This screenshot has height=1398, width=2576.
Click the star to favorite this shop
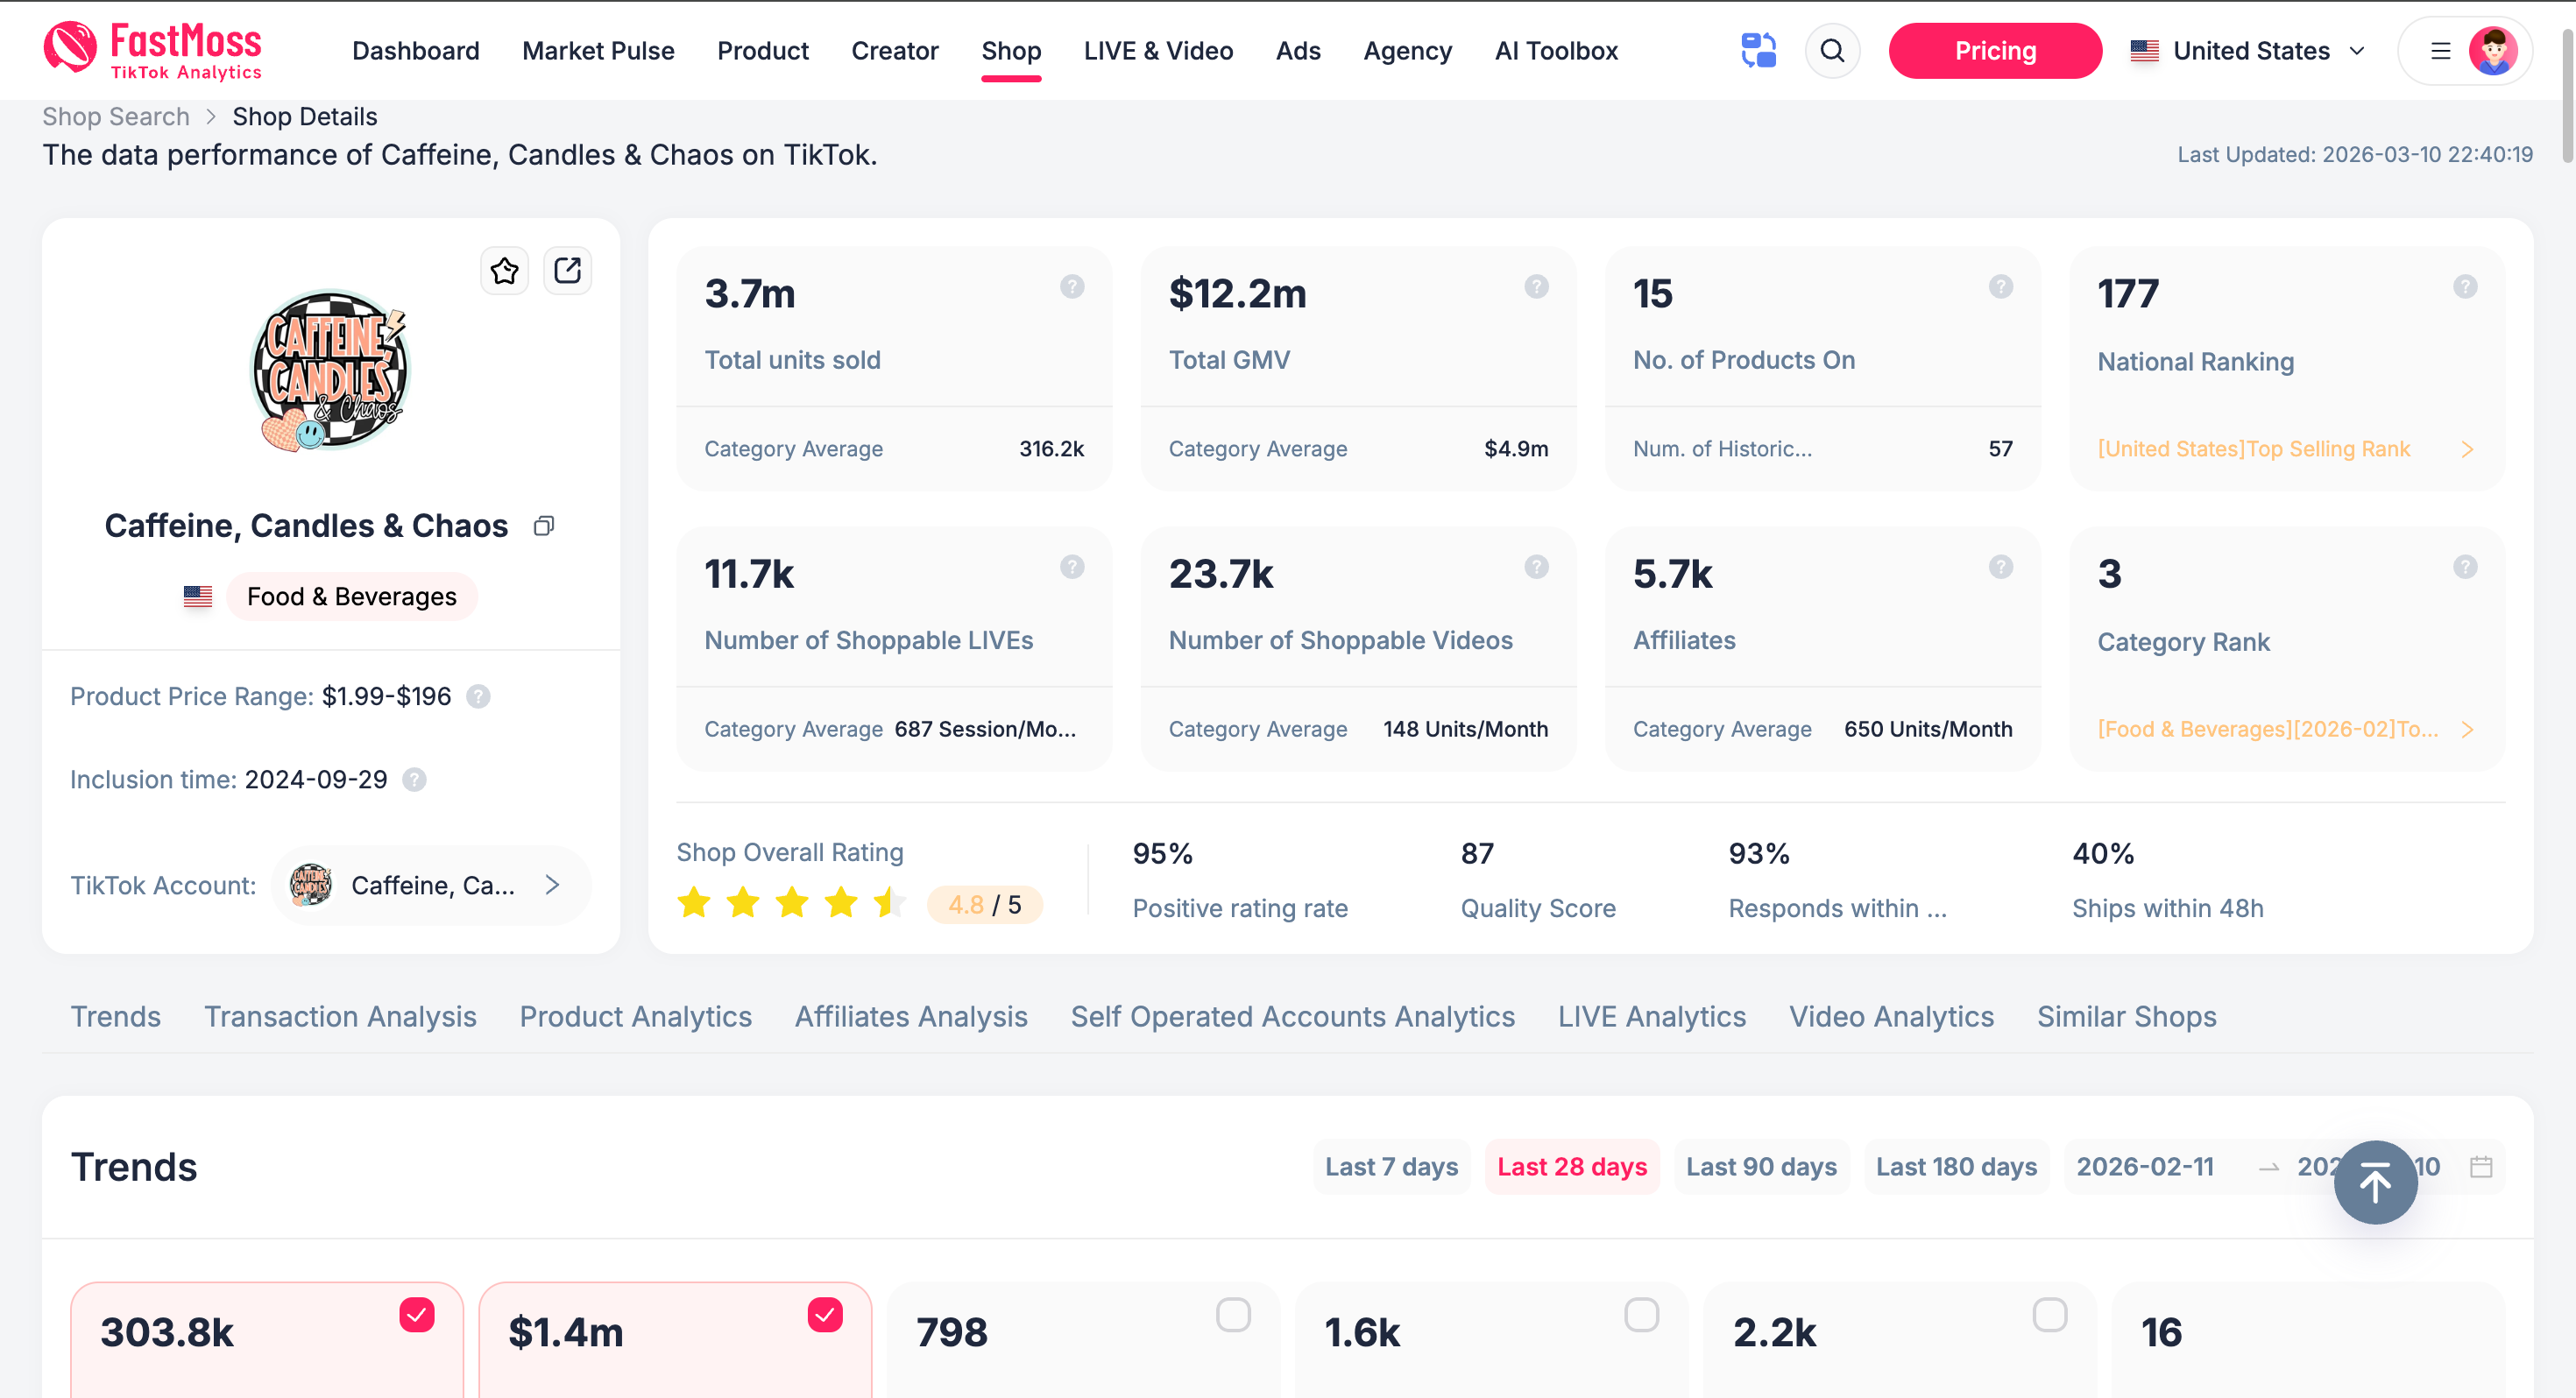[504, 270]
